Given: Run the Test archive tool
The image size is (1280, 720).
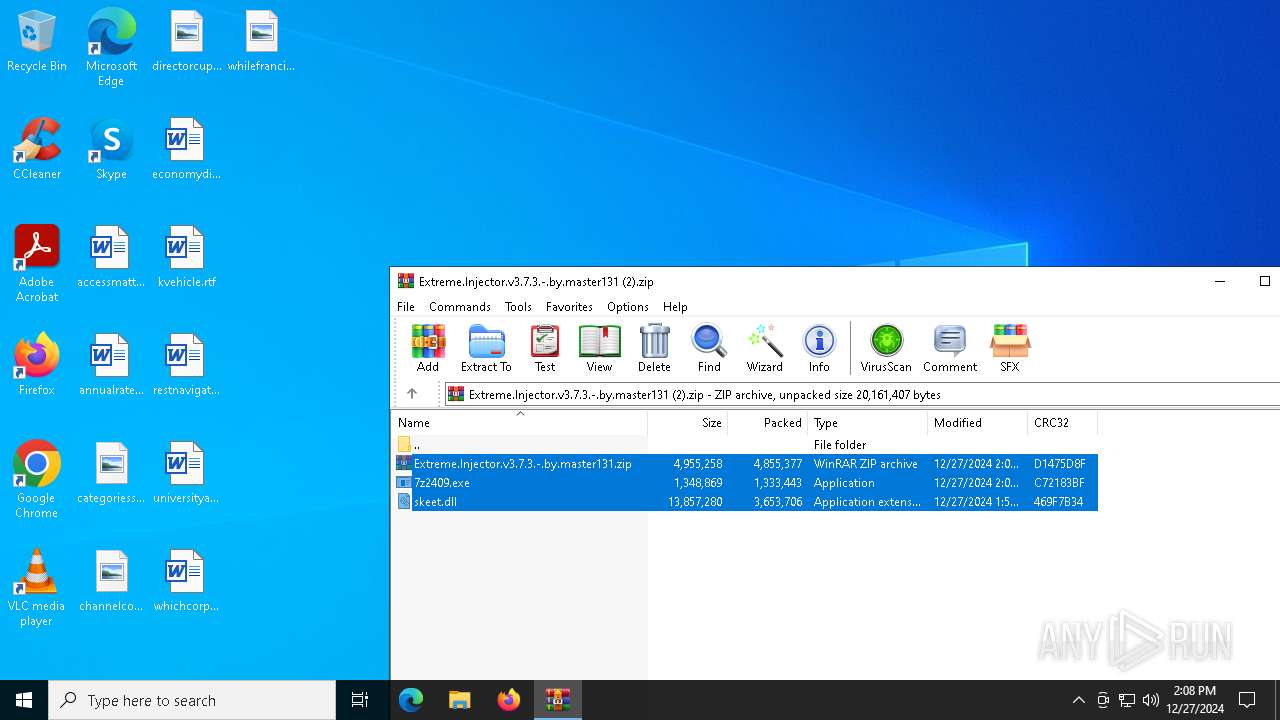Looking at the screenshot, I should [545, 348].
